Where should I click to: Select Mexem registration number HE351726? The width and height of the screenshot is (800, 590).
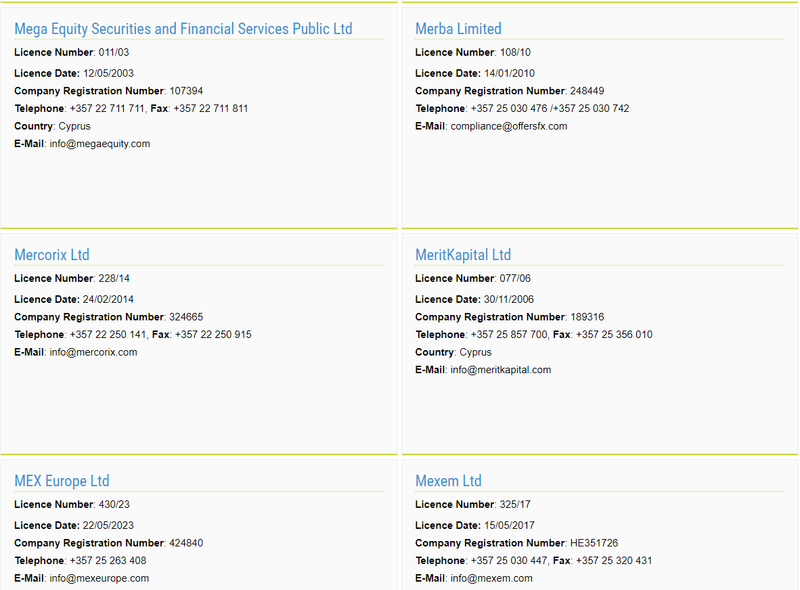594,543
